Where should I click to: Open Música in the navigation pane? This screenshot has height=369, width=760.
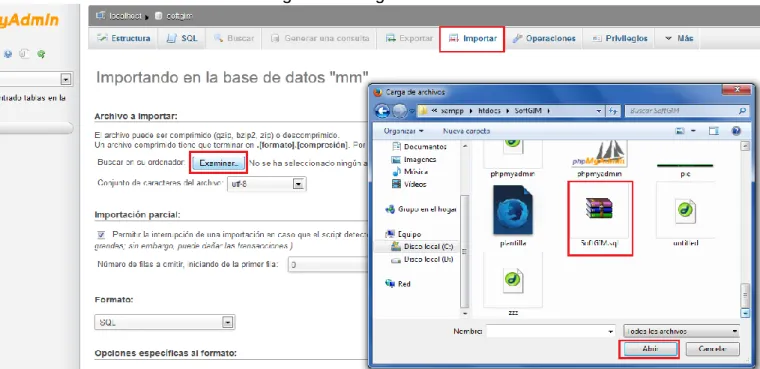[x=410, y=172]
